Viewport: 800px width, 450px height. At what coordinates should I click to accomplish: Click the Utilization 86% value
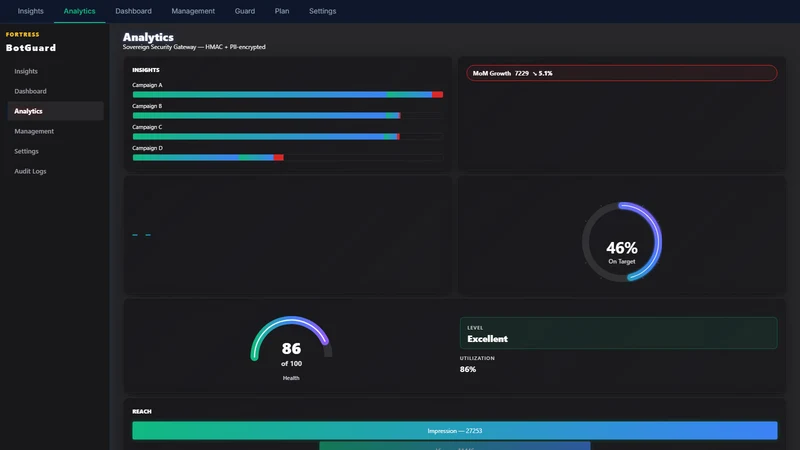coord(468,369)
